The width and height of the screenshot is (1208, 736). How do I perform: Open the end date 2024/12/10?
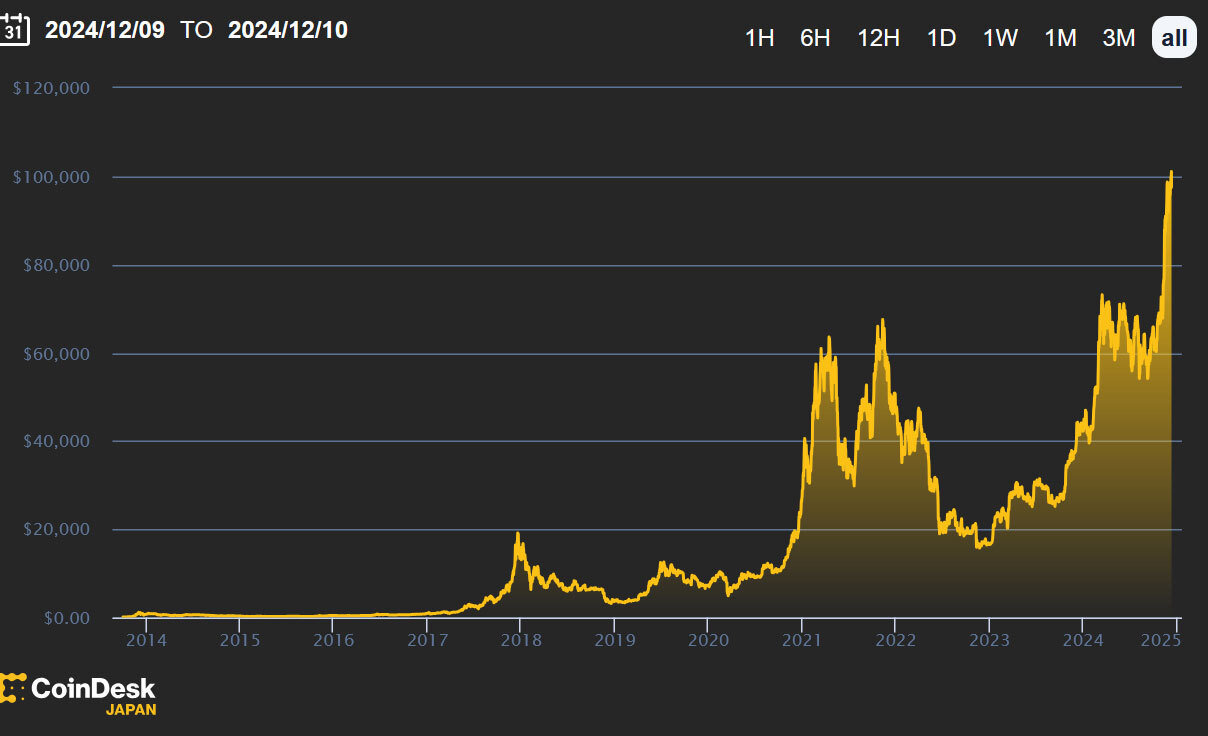(x=288, y=30)
